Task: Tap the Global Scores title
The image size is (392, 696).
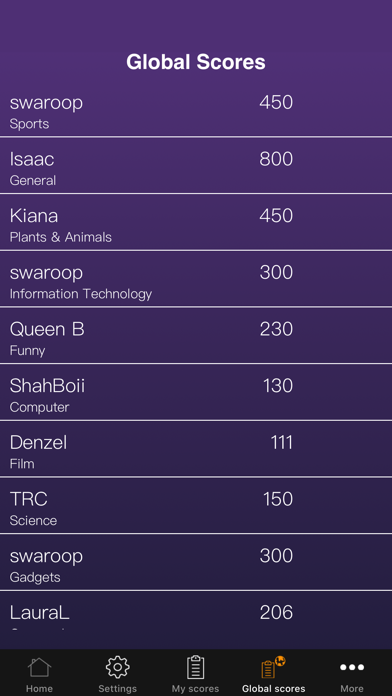Action: point(196,62)
